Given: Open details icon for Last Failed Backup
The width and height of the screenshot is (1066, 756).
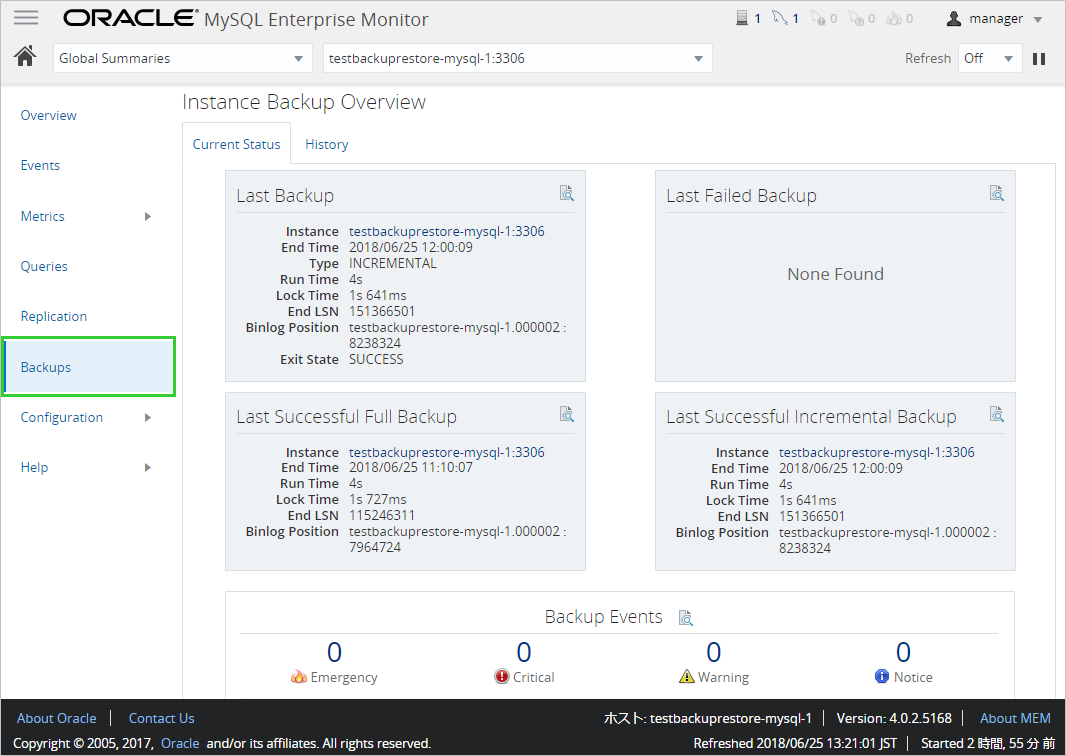Looking at the screenshot, I should [997, 193].
